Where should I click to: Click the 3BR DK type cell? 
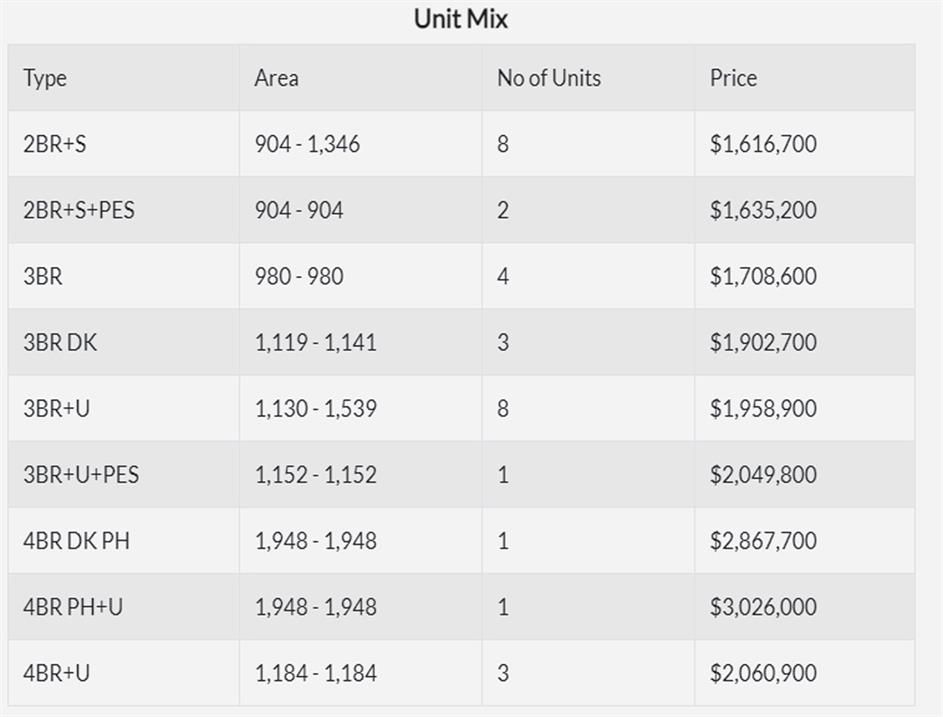(x=60, y=342)
